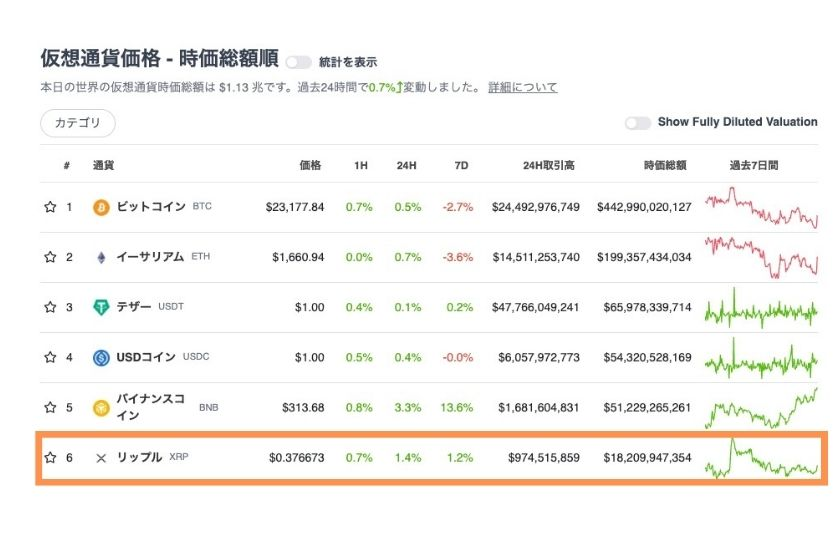The height and width of the screenshot is (560, 840).
Task: Click the star next to Tether row
Action: click(x=50, y=307)
